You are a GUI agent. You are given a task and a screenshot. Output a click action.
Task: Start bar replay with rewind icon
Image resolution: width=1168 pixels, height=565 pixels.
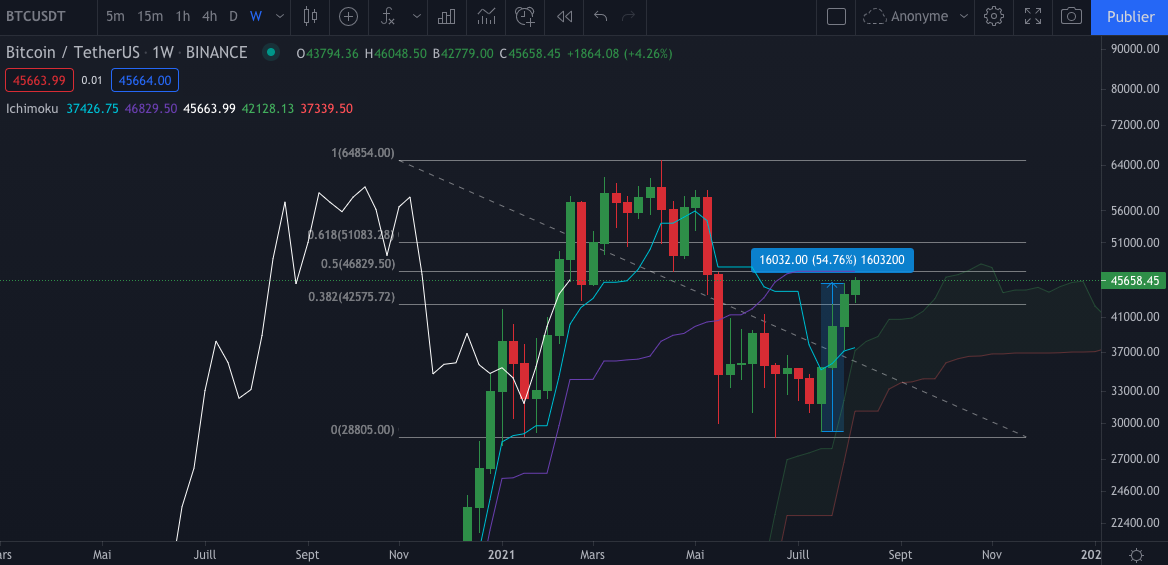tap(565, 16)
